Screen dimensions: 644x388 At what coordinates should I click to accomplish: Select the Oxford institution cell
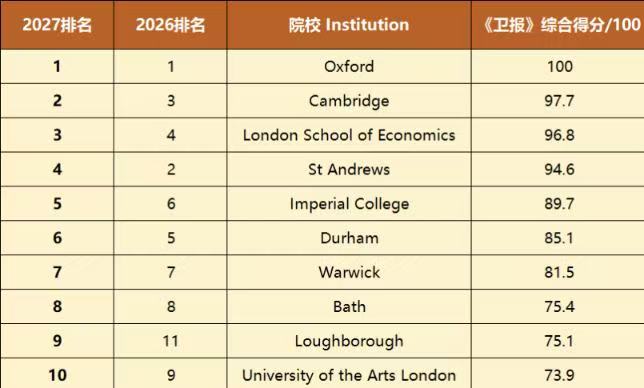click(349, 67)
